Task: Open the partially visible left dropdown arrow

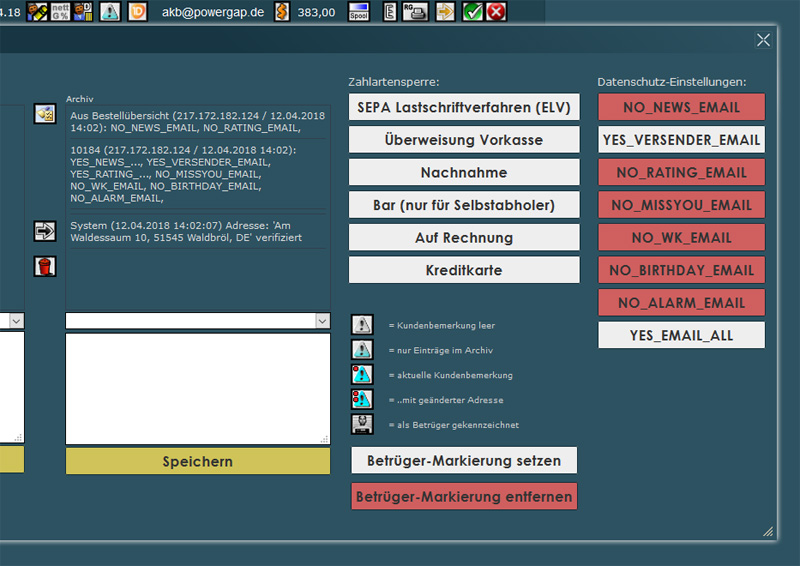Action: (16, 321)
